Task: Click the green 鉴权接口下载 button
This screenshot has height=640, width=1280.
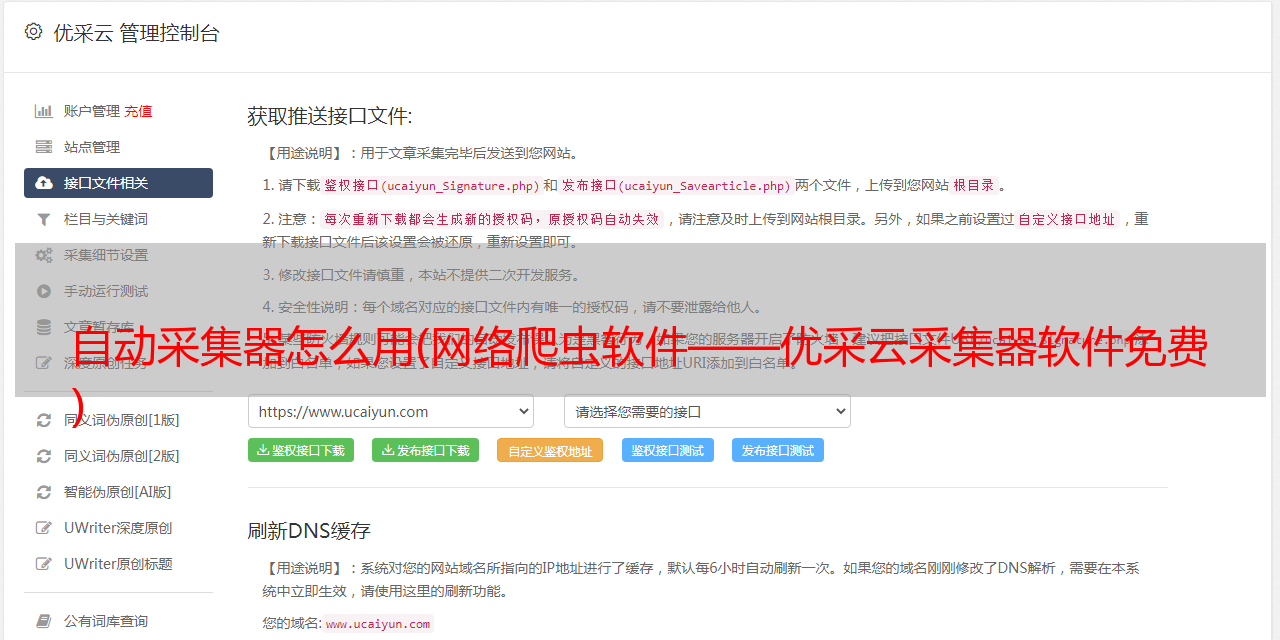Action: [x=300, y=450]
